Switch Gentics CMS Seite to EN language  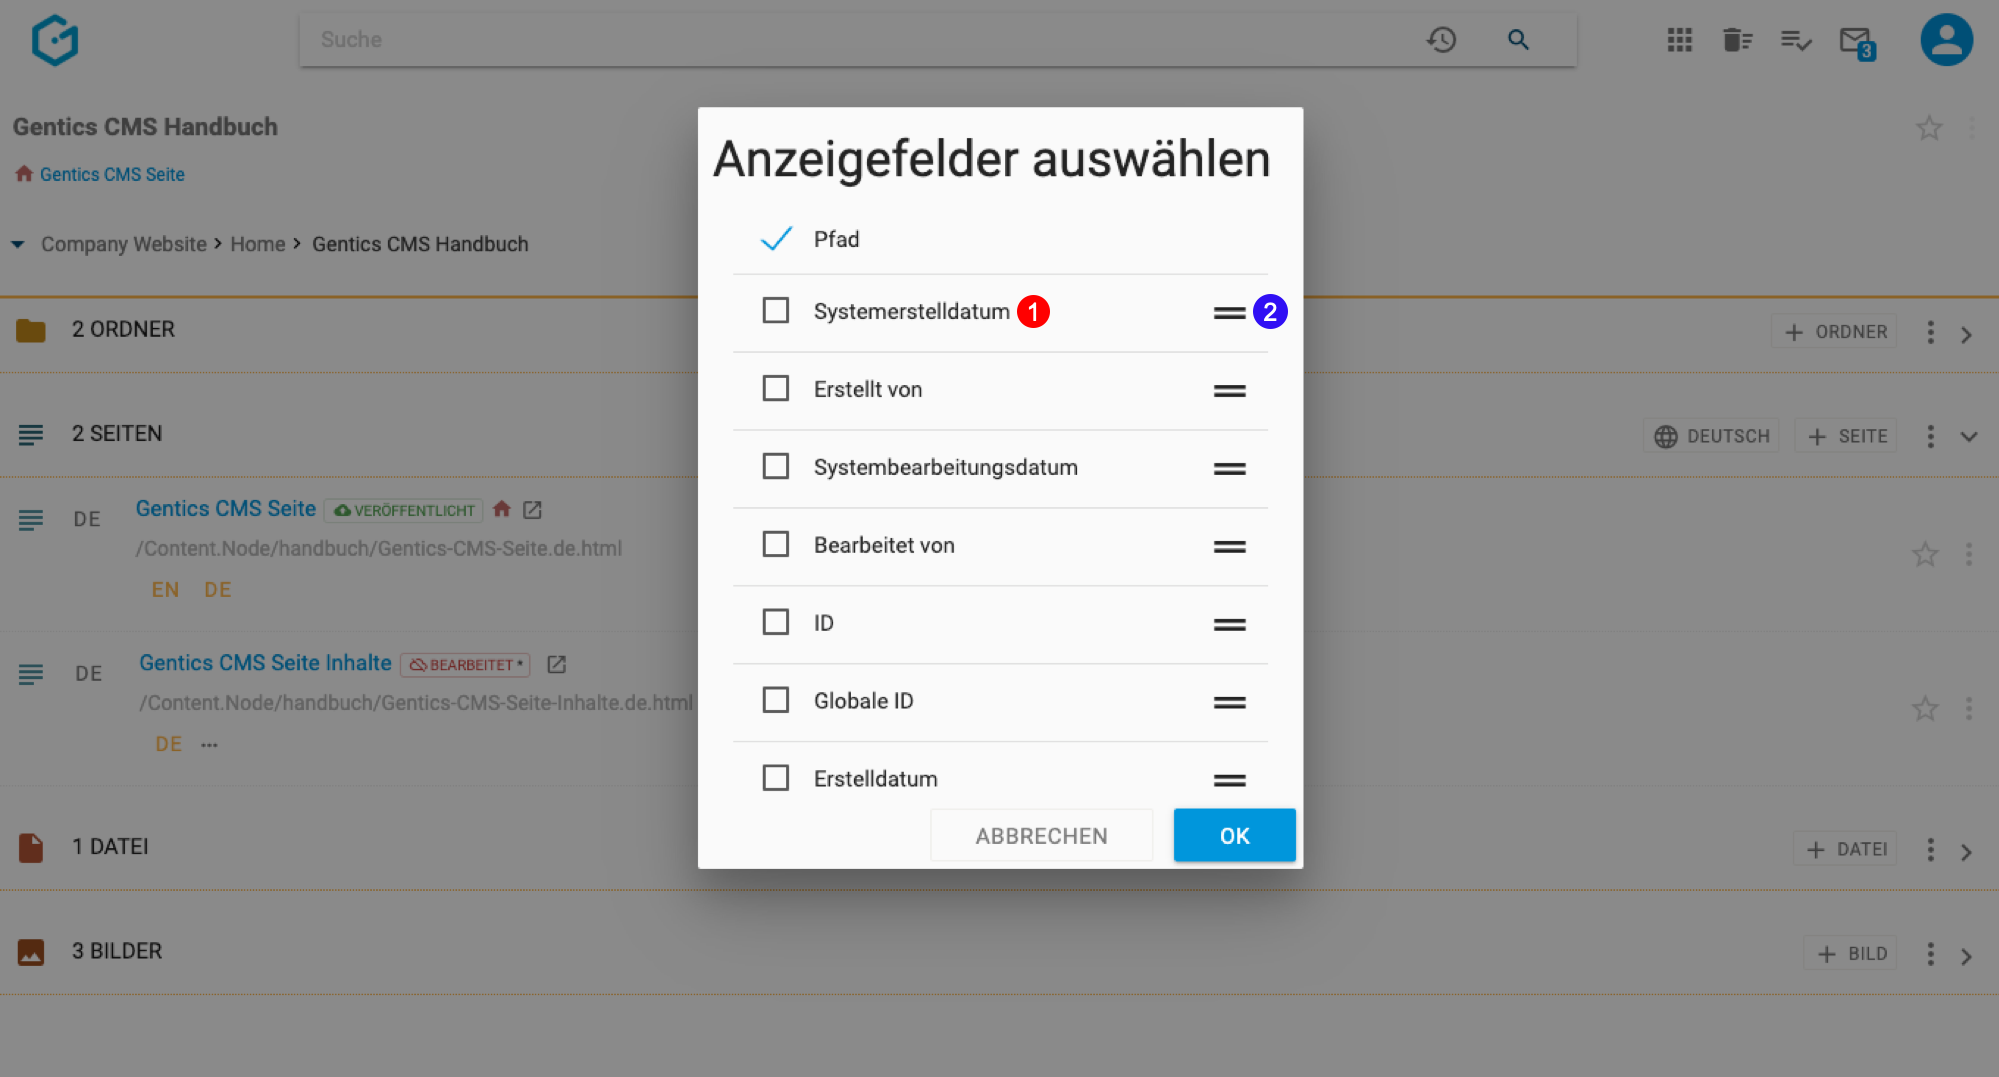point(166,590)
